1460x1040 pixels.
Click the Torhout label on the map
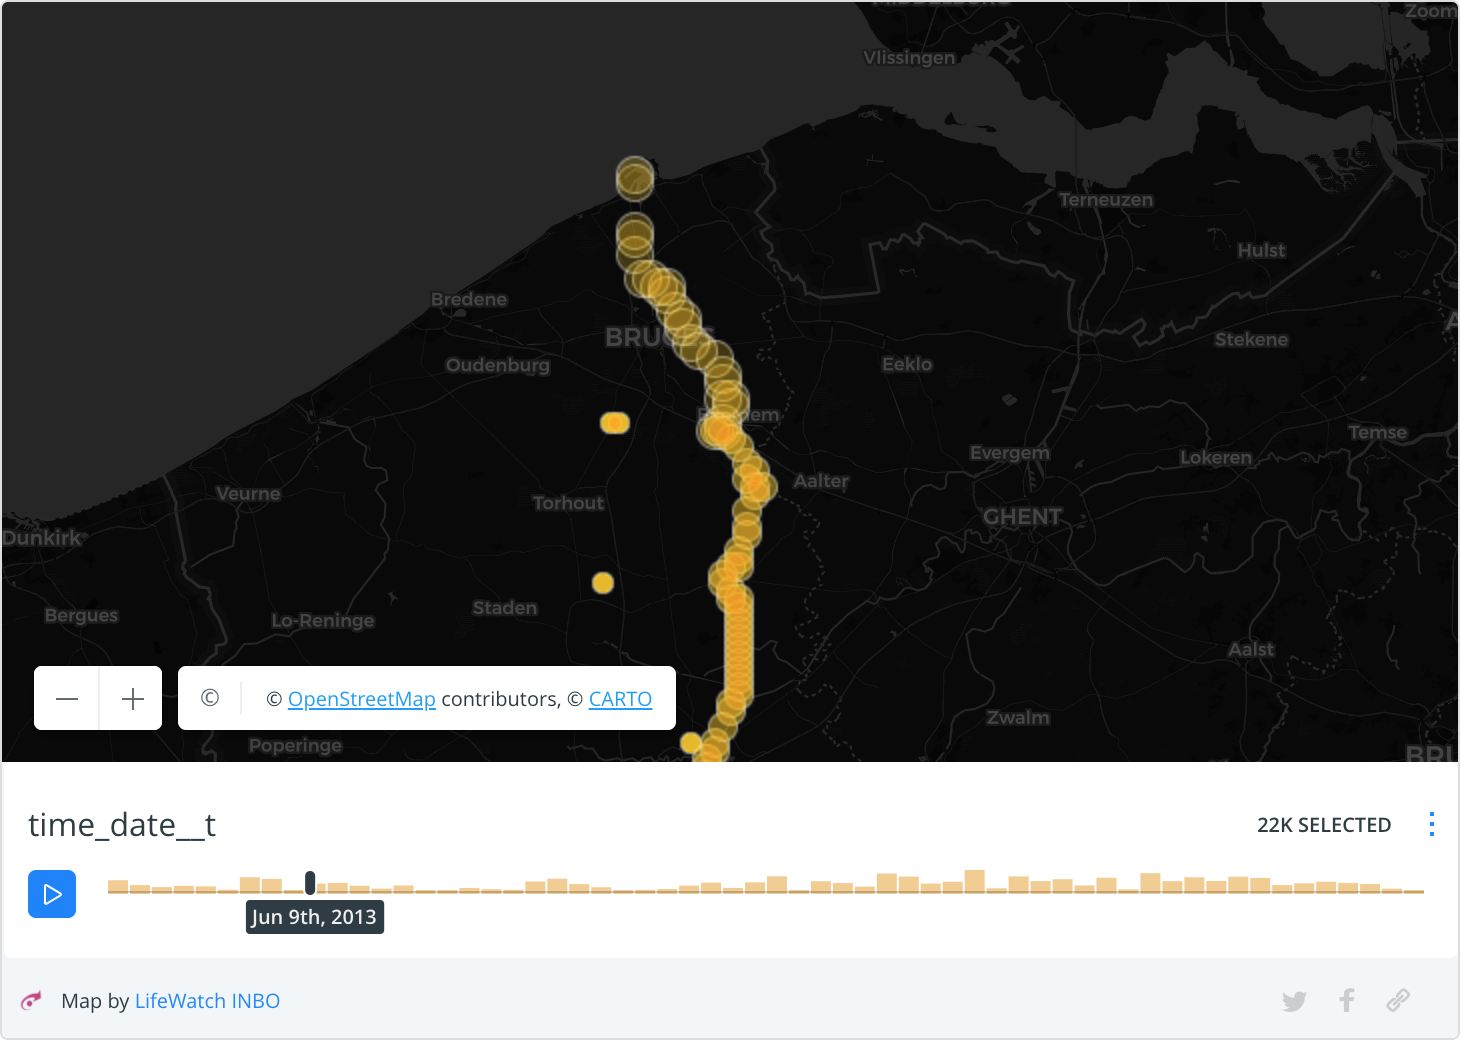[x=568, y=503]
